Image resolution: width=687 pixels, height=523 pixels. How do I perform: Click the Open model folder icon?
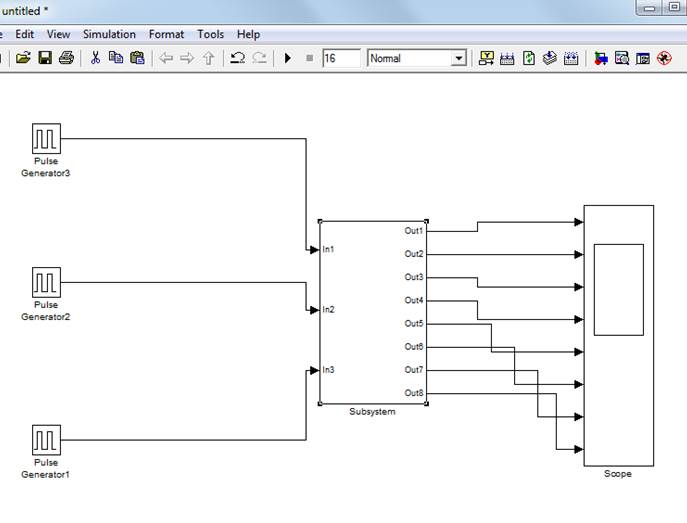23,58
